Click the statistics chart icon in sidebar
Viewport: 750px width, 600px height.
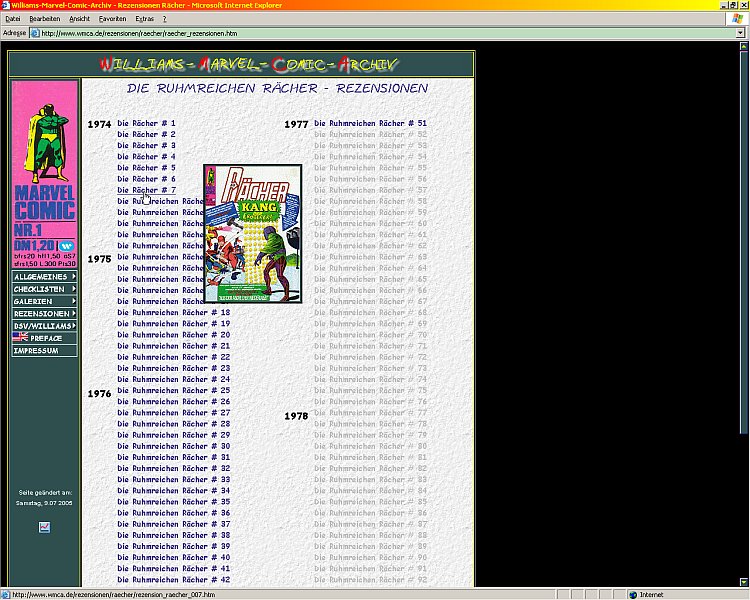pyautogui.click(x=44, y=527)
